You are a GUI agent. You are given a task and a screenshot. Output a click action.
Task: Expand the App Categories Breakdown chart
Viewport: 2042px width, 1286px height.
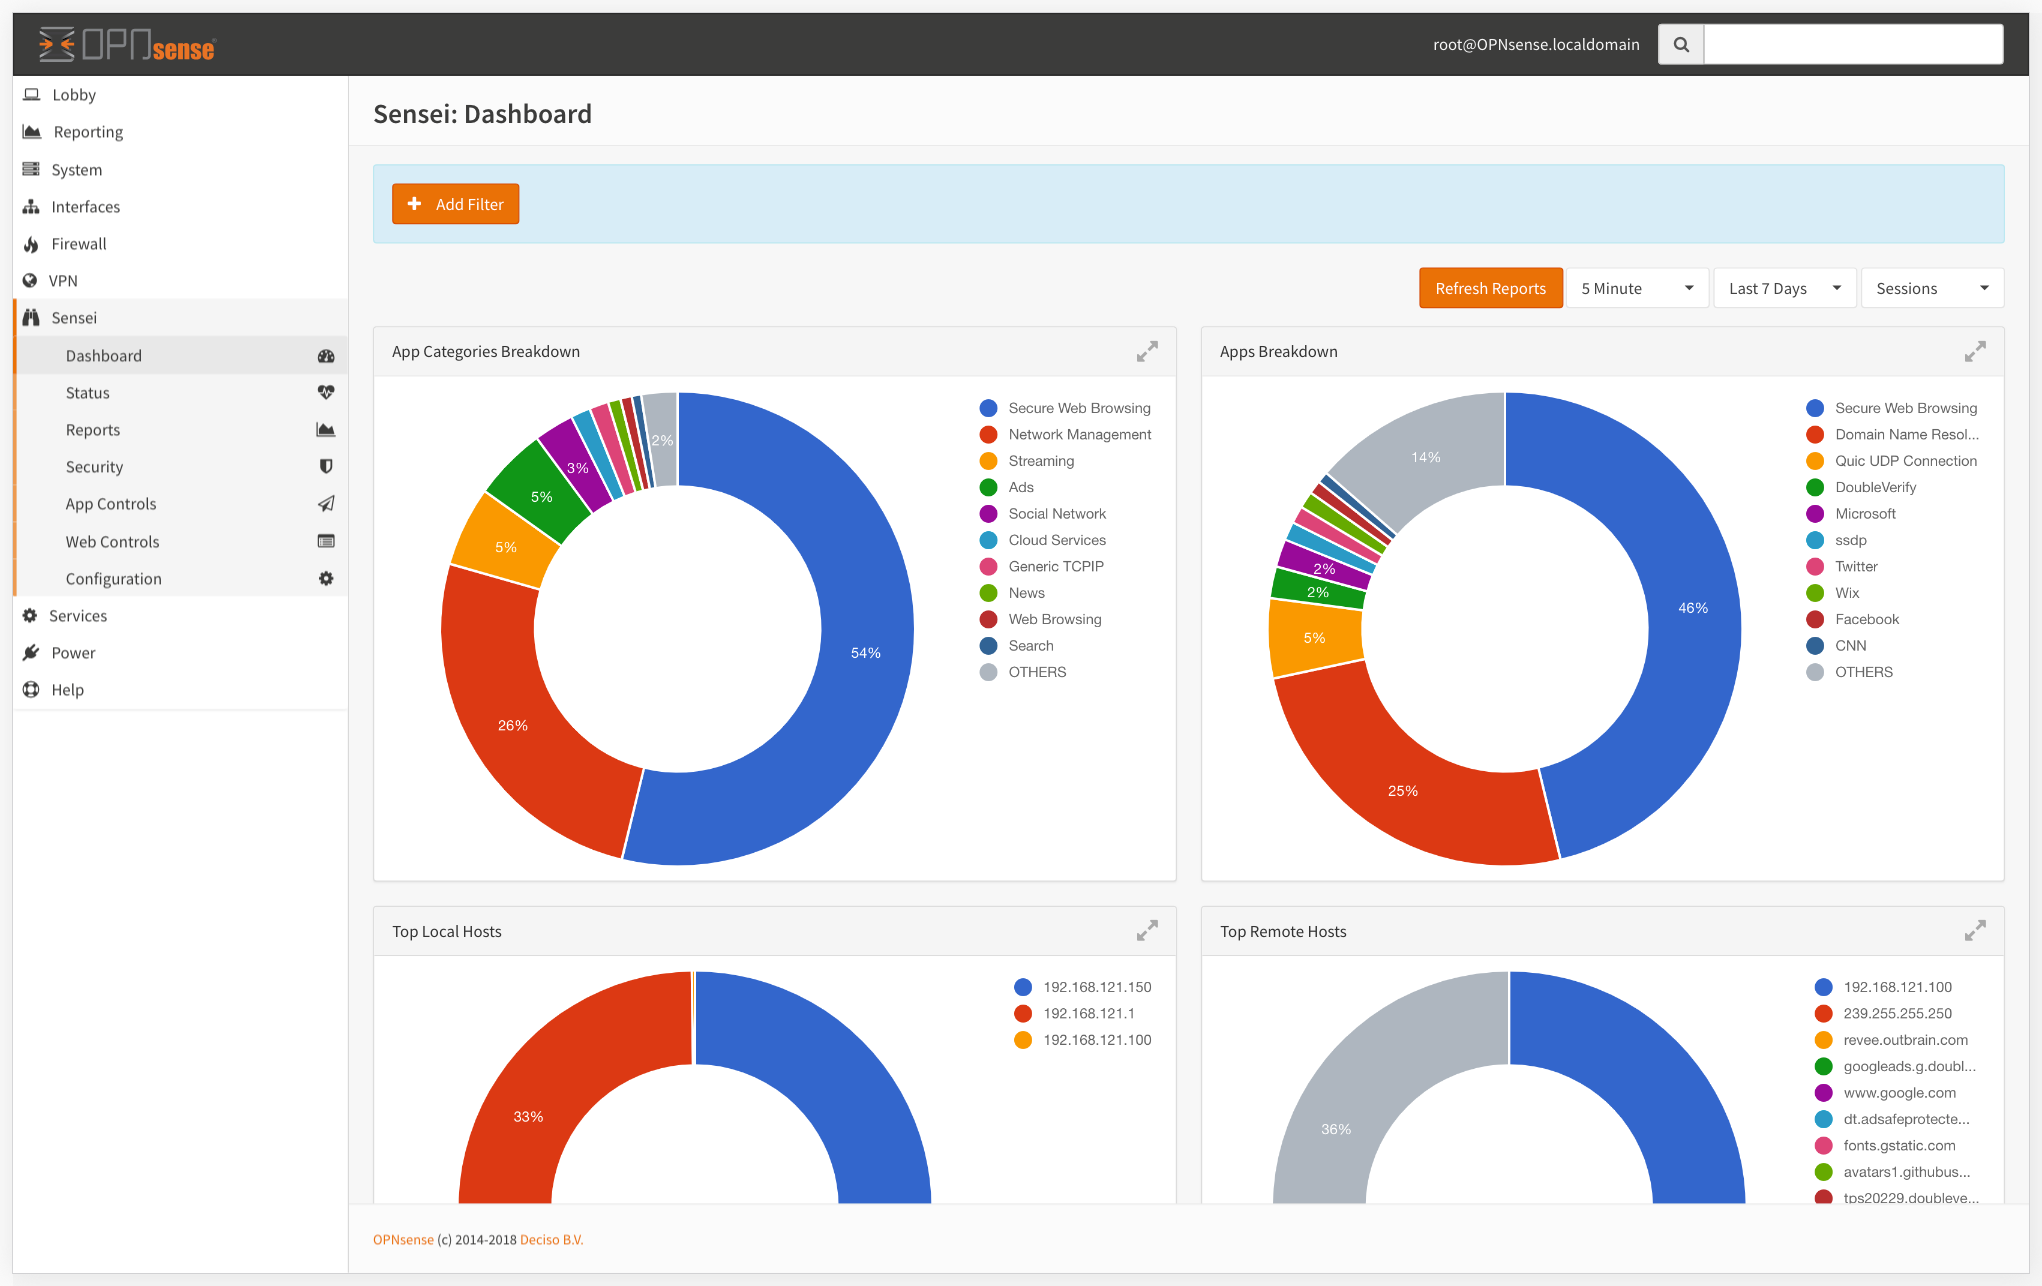1147,351
